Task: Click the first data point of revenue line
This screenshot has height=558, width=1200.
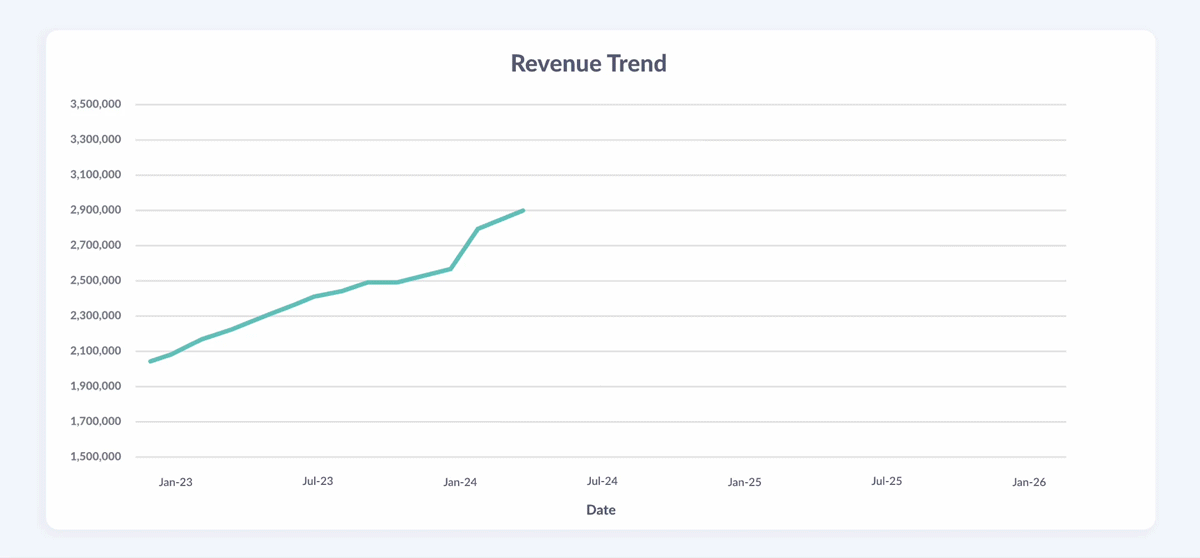Action: click(x=150, y=361)
